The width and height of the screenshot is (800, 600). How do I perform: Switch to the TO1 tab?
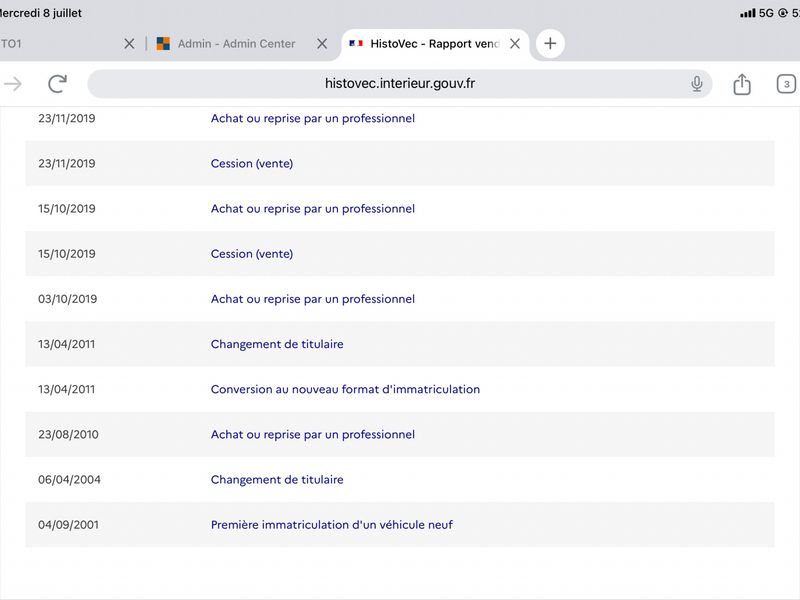pyautogui.click(x=11, y=44)
